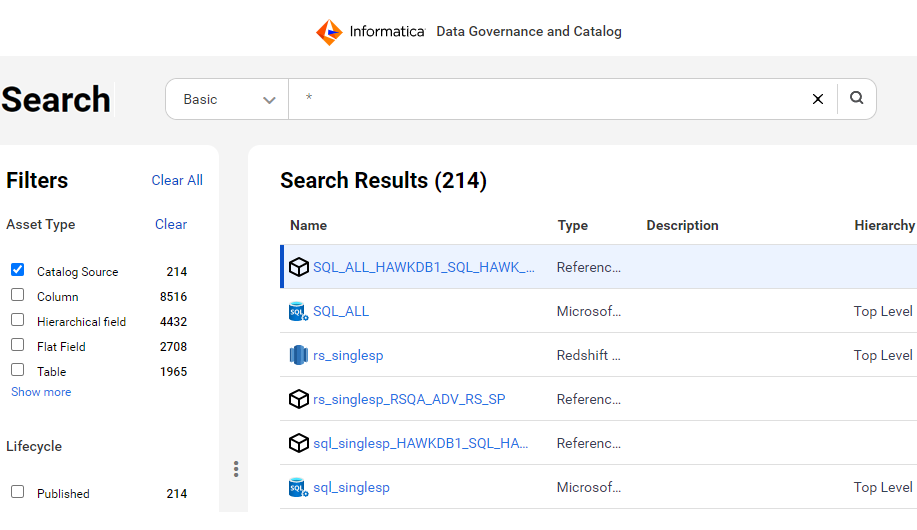Image resolution: width=917 pixels, height=530 pixels.
Task: Click Clear next to Asset Type
Action: (171, 224)
